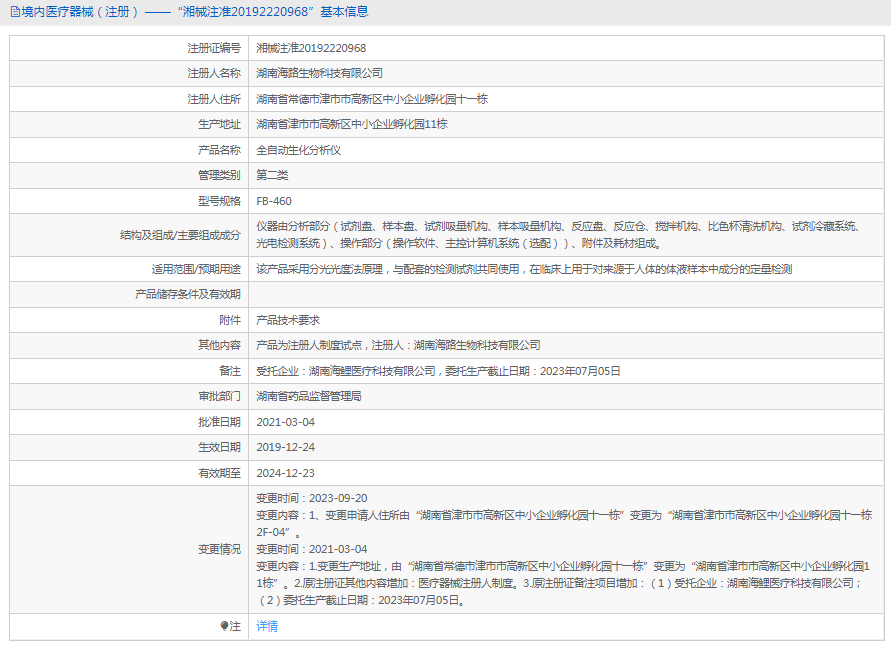This screenshot has width=891, height=648.
Task: Open the 详情 link
Action: coord(267,626)
